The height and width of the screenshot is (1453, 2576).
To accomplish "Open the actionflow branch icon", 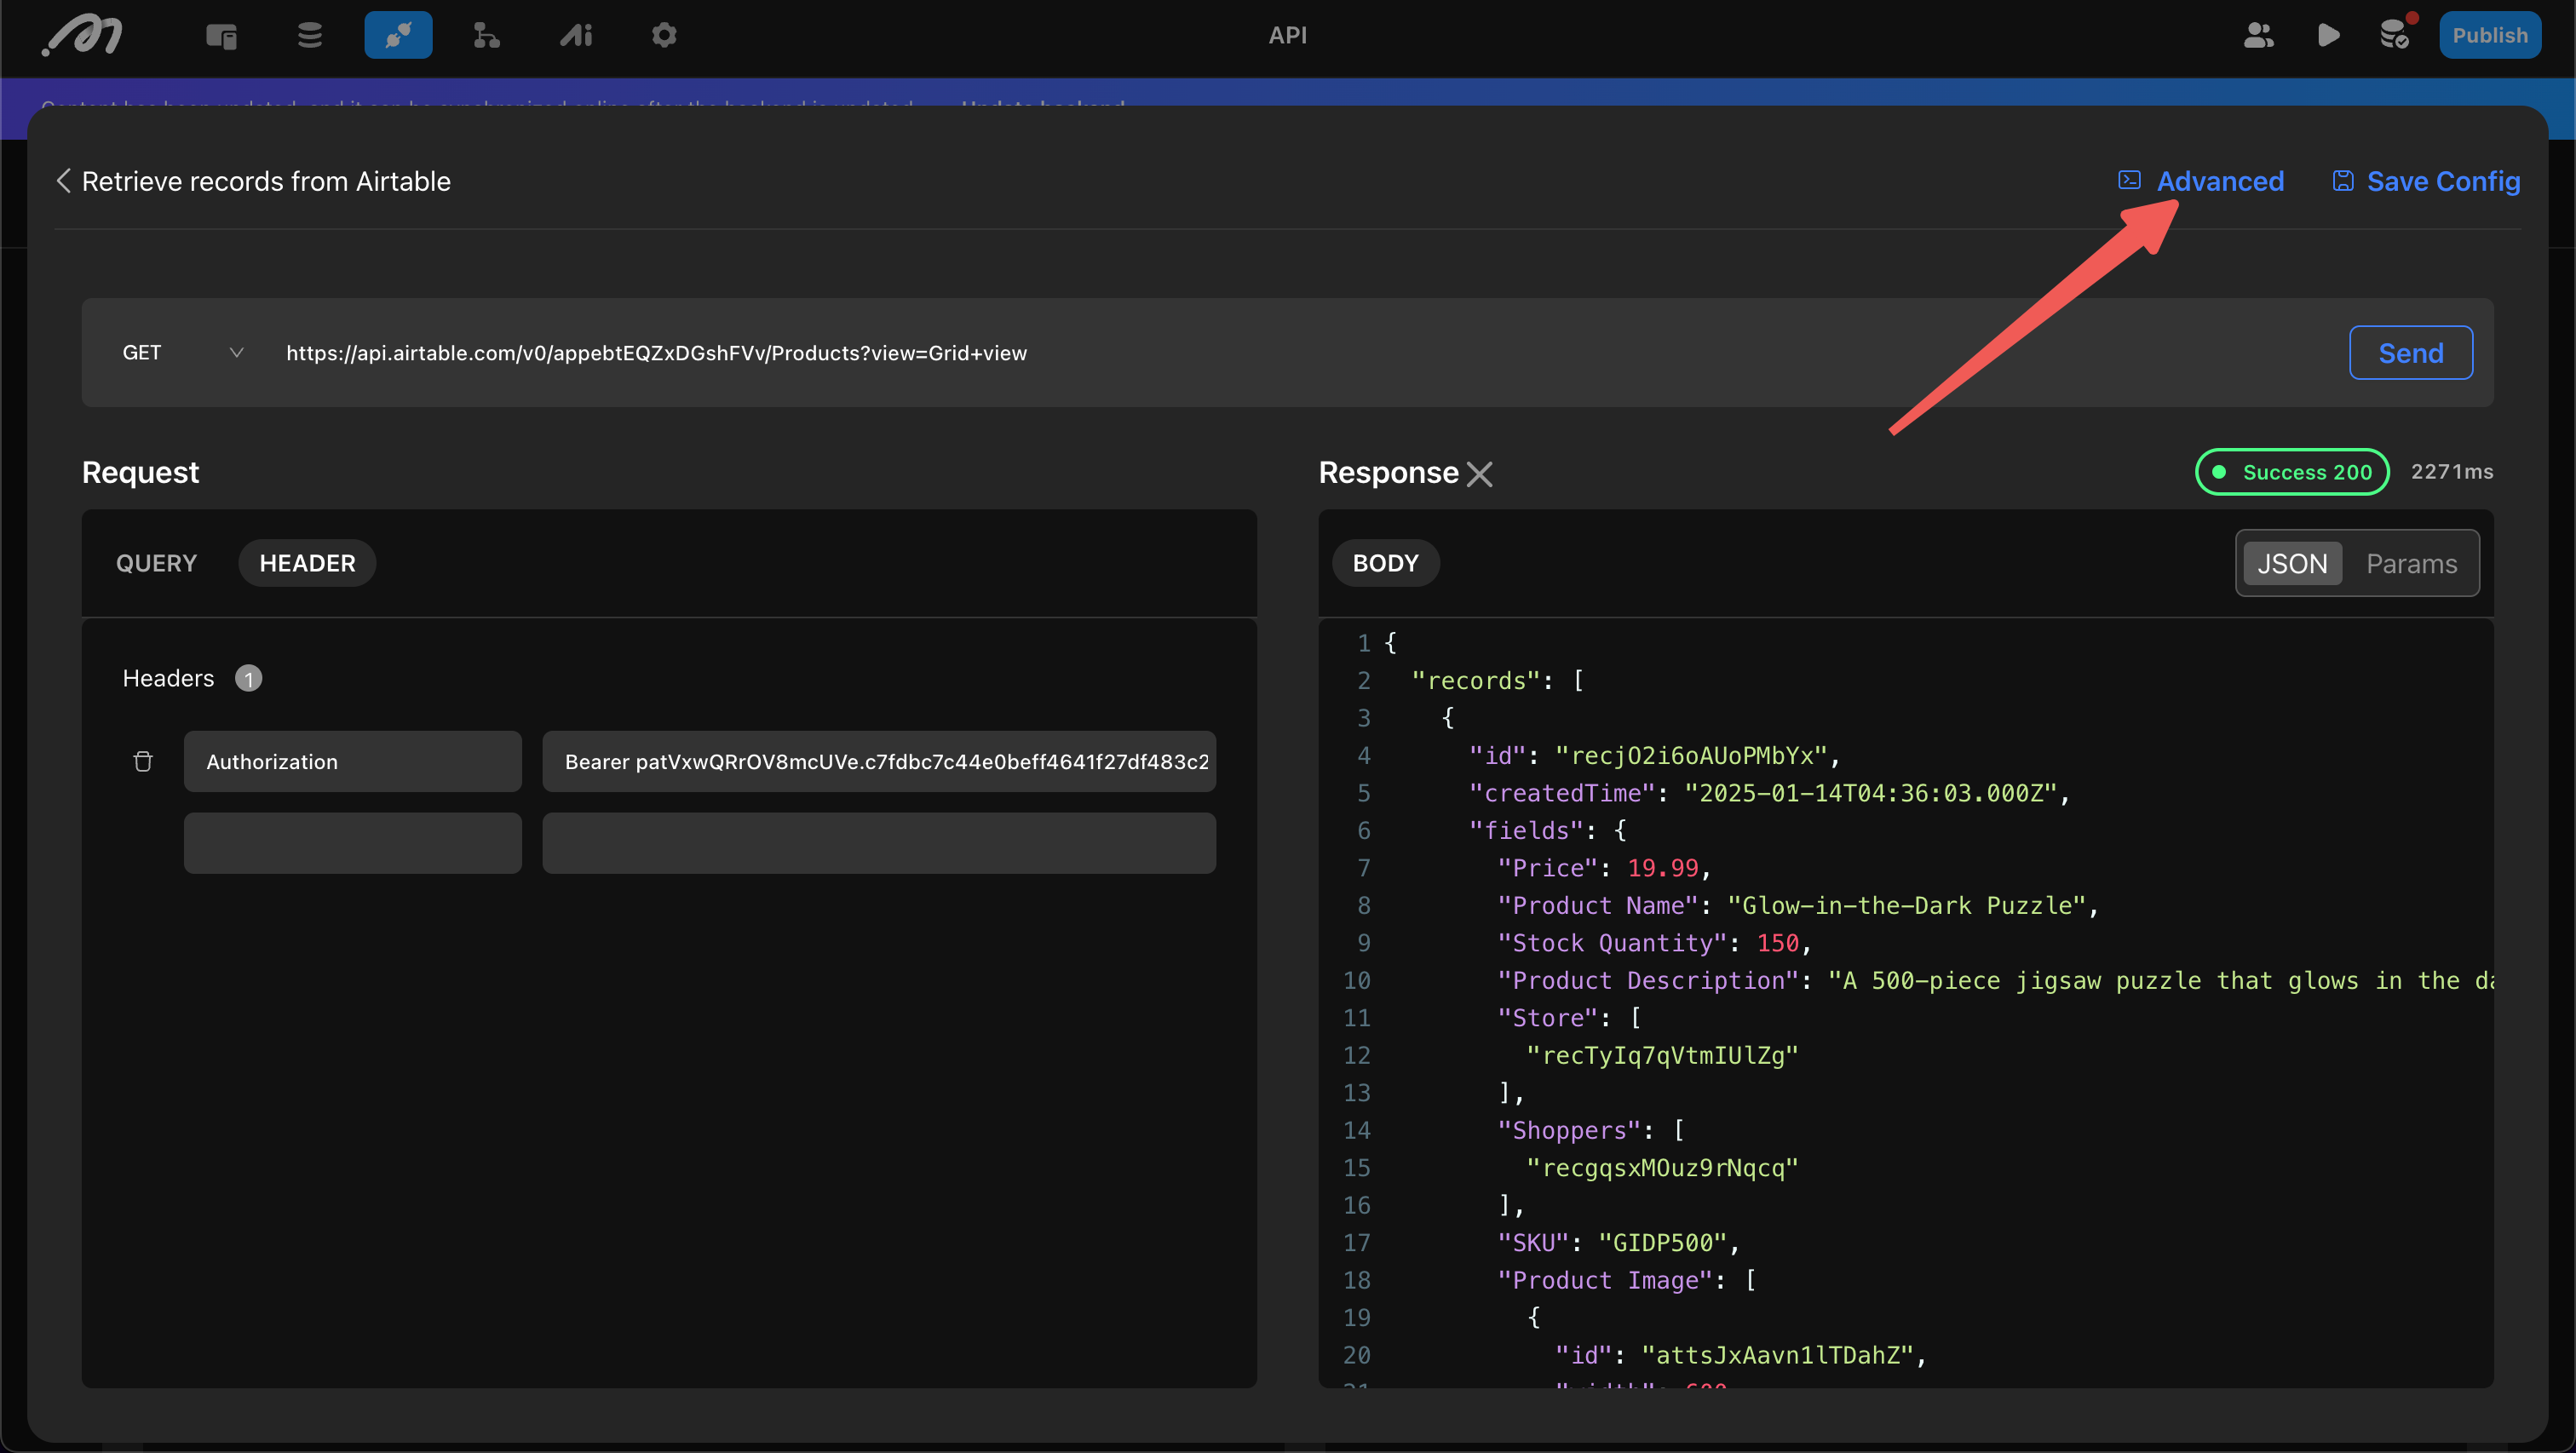I will [x=486, y=36].
